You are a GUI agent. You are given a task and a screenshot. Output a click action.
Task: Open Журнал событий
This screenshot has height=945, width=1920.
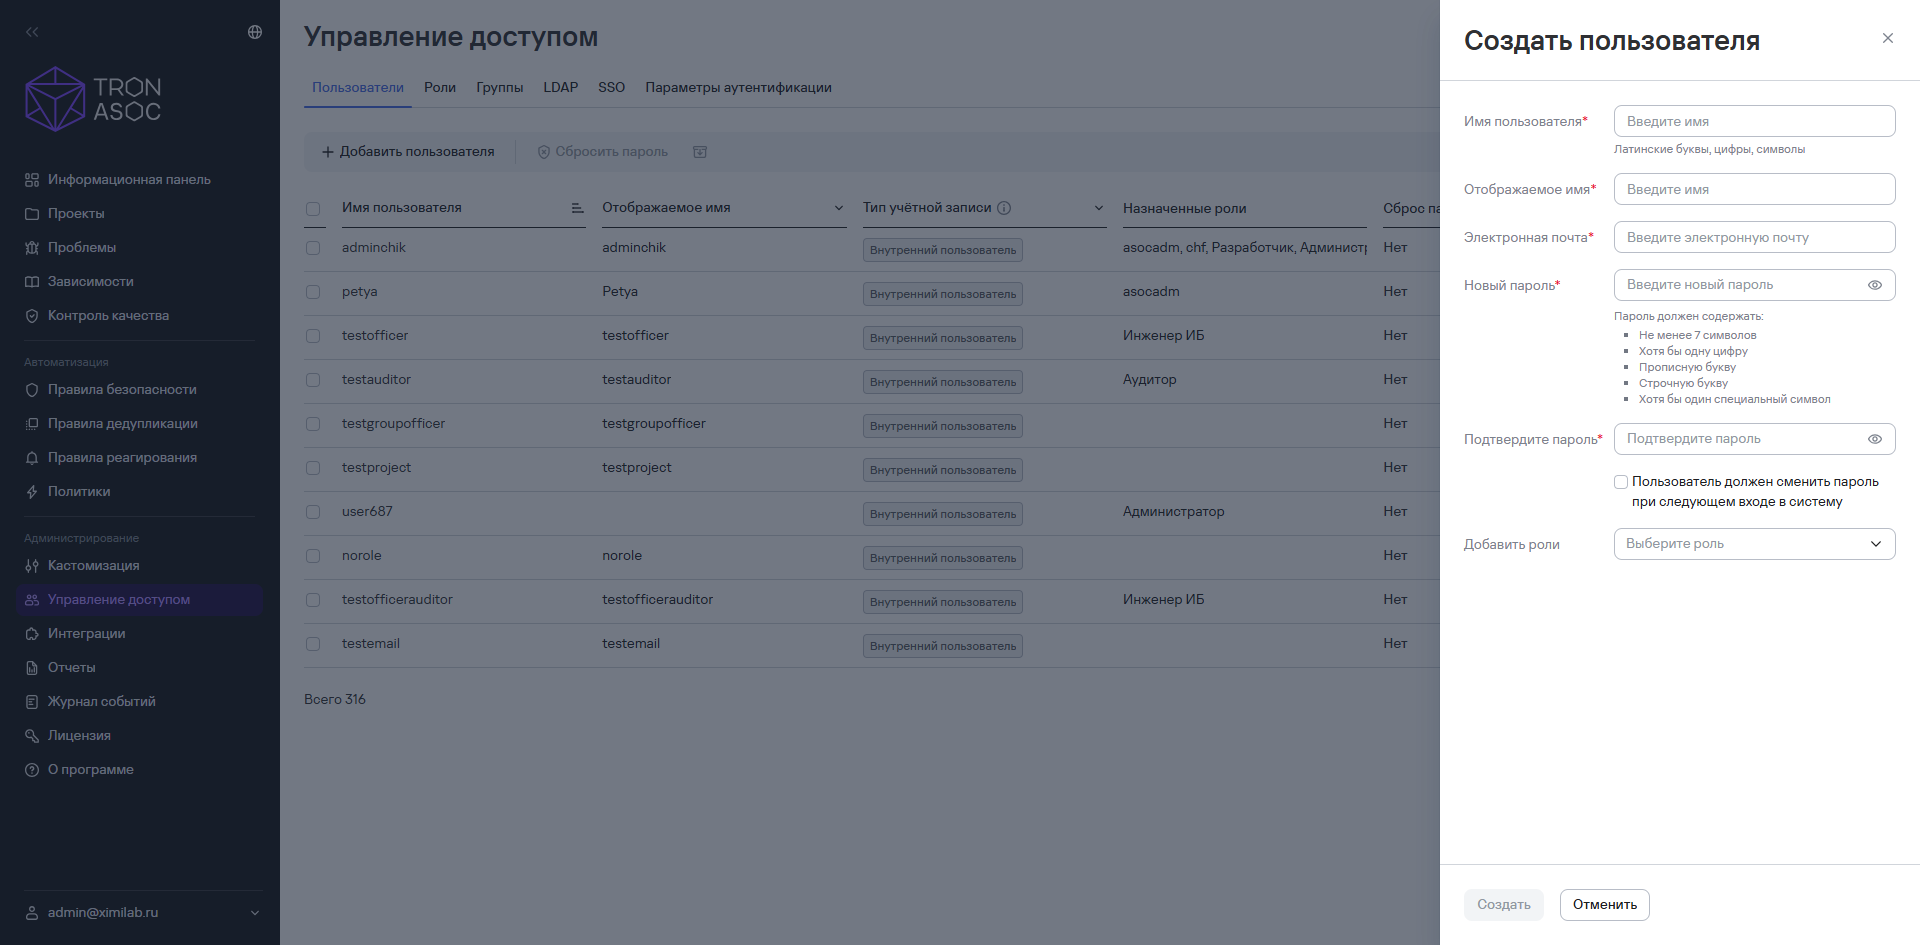tap(102, 702)
